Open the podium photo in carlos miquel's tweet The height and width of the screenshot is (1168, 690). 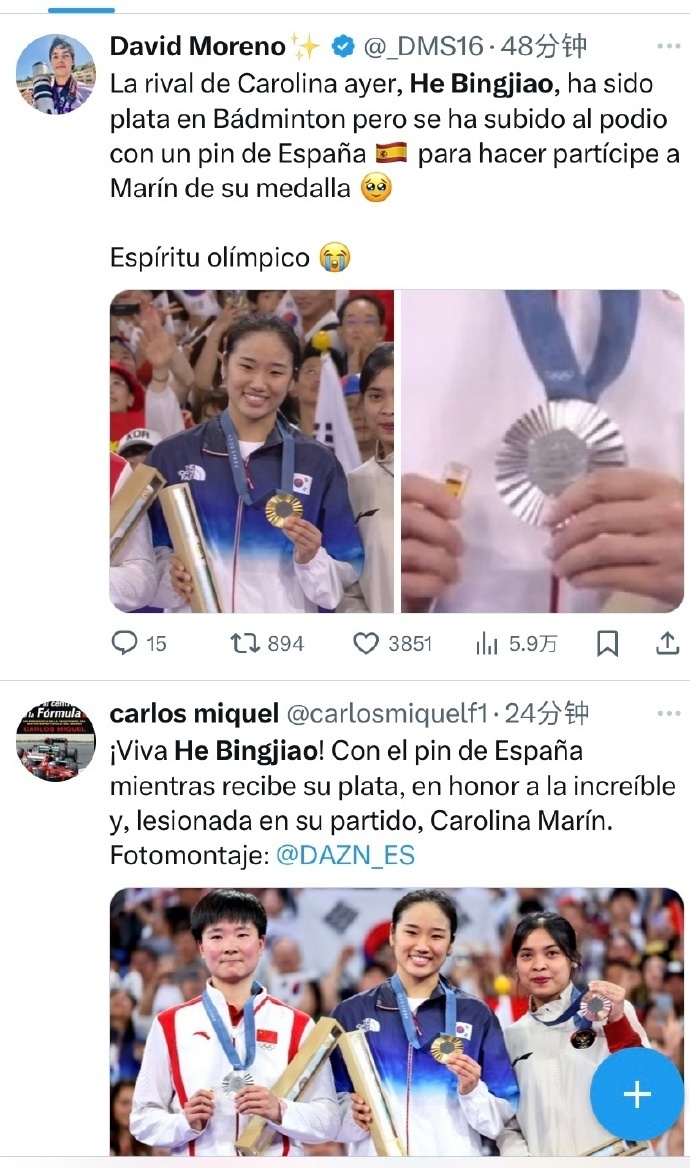tap(397, 1022)
